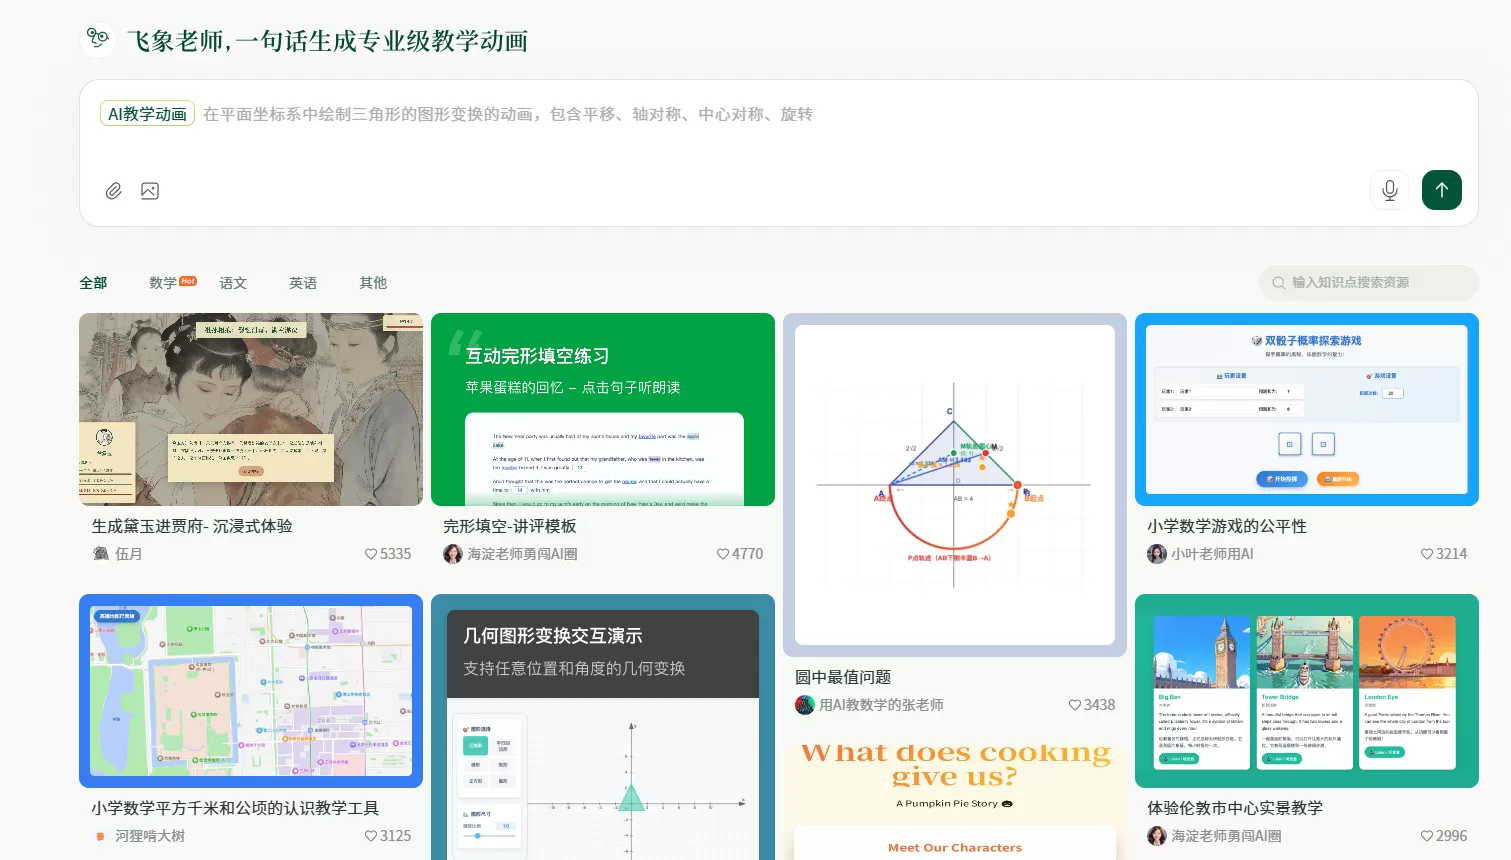The height and width of the screenshot is (860, 1511).
Task: Open the 其他 category tab
Action: tap(372, 283)
